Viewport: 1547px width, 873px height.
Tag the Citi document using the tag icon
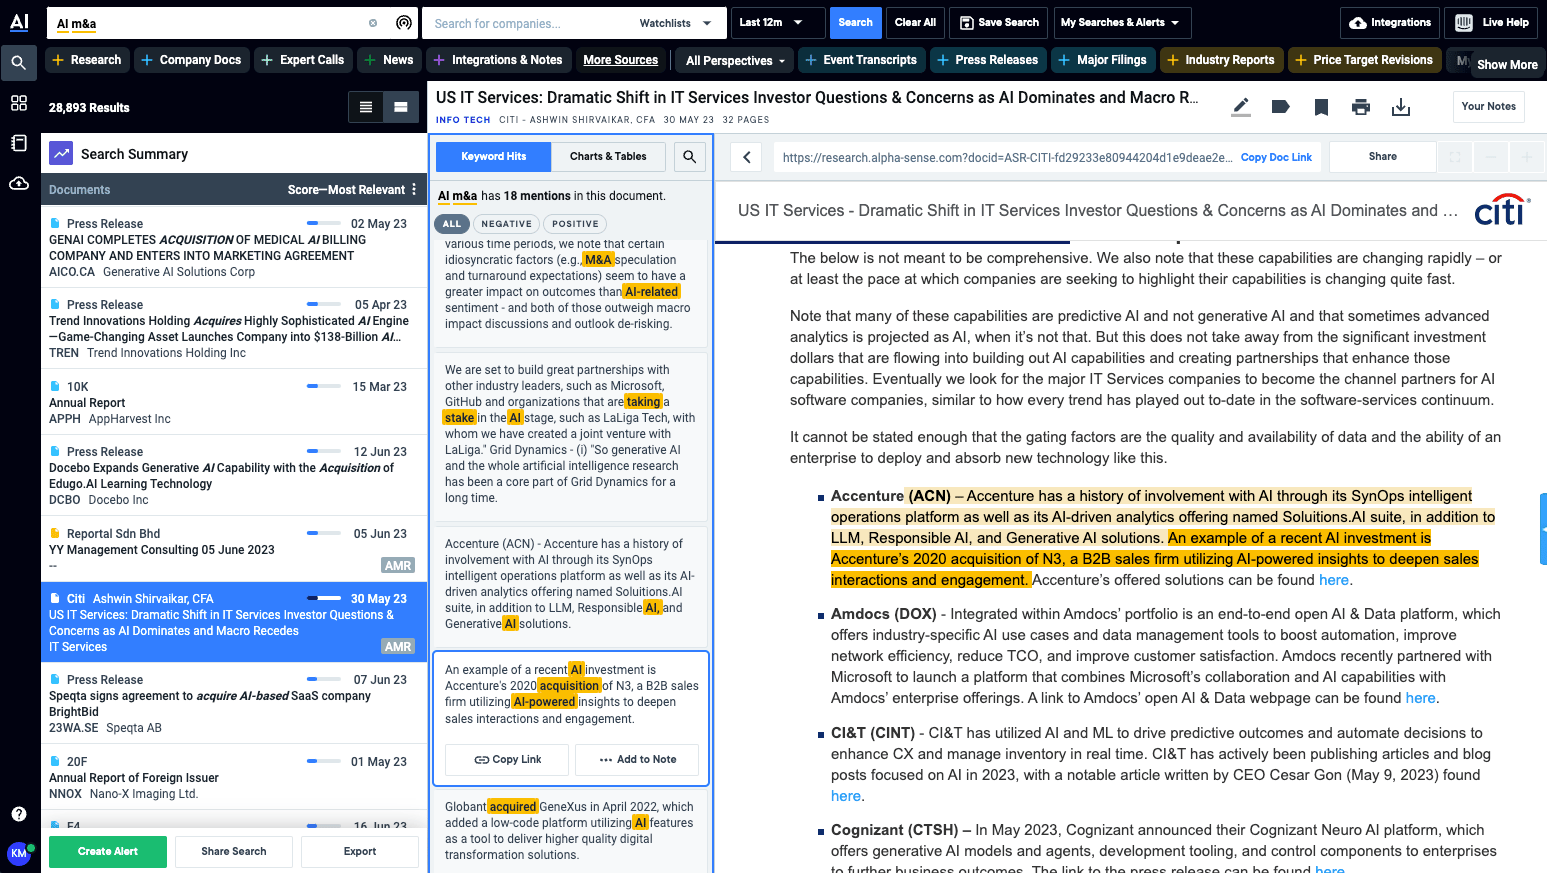(1281, 107)
